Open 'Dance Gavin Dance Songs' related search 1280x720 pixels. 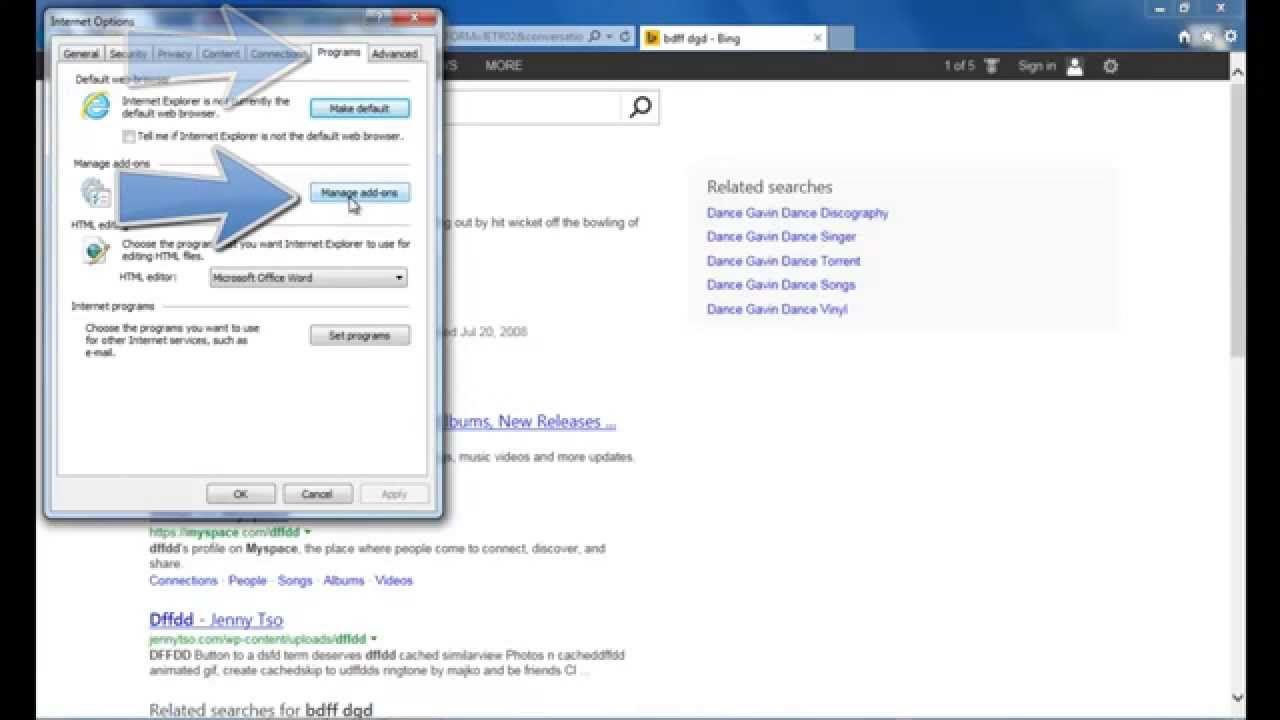[x=781, y=285]
